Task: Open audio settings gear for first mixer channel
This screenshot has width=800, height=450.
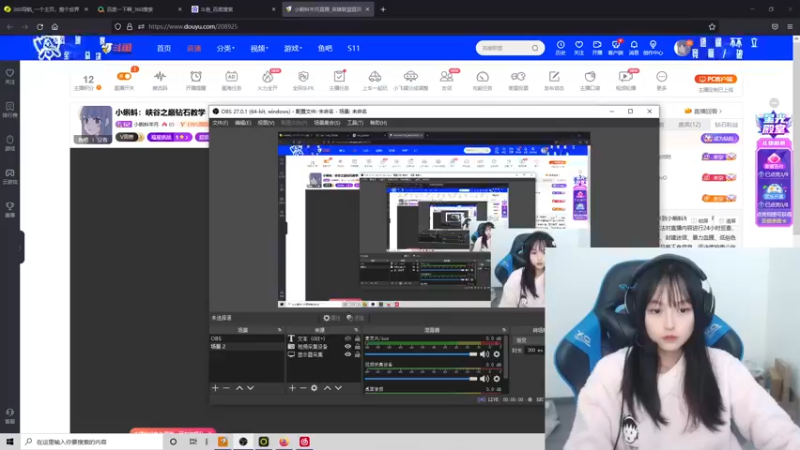Action: 496,354
